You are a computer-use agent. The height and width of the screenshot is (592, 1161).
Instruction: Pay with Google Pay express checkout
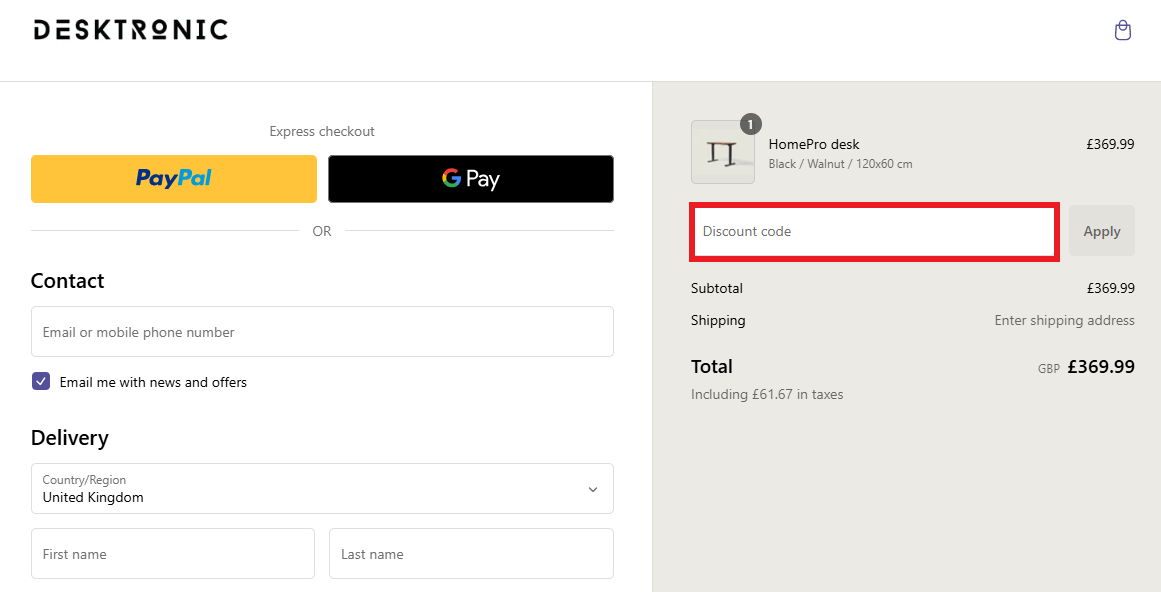tap(471, 178)
